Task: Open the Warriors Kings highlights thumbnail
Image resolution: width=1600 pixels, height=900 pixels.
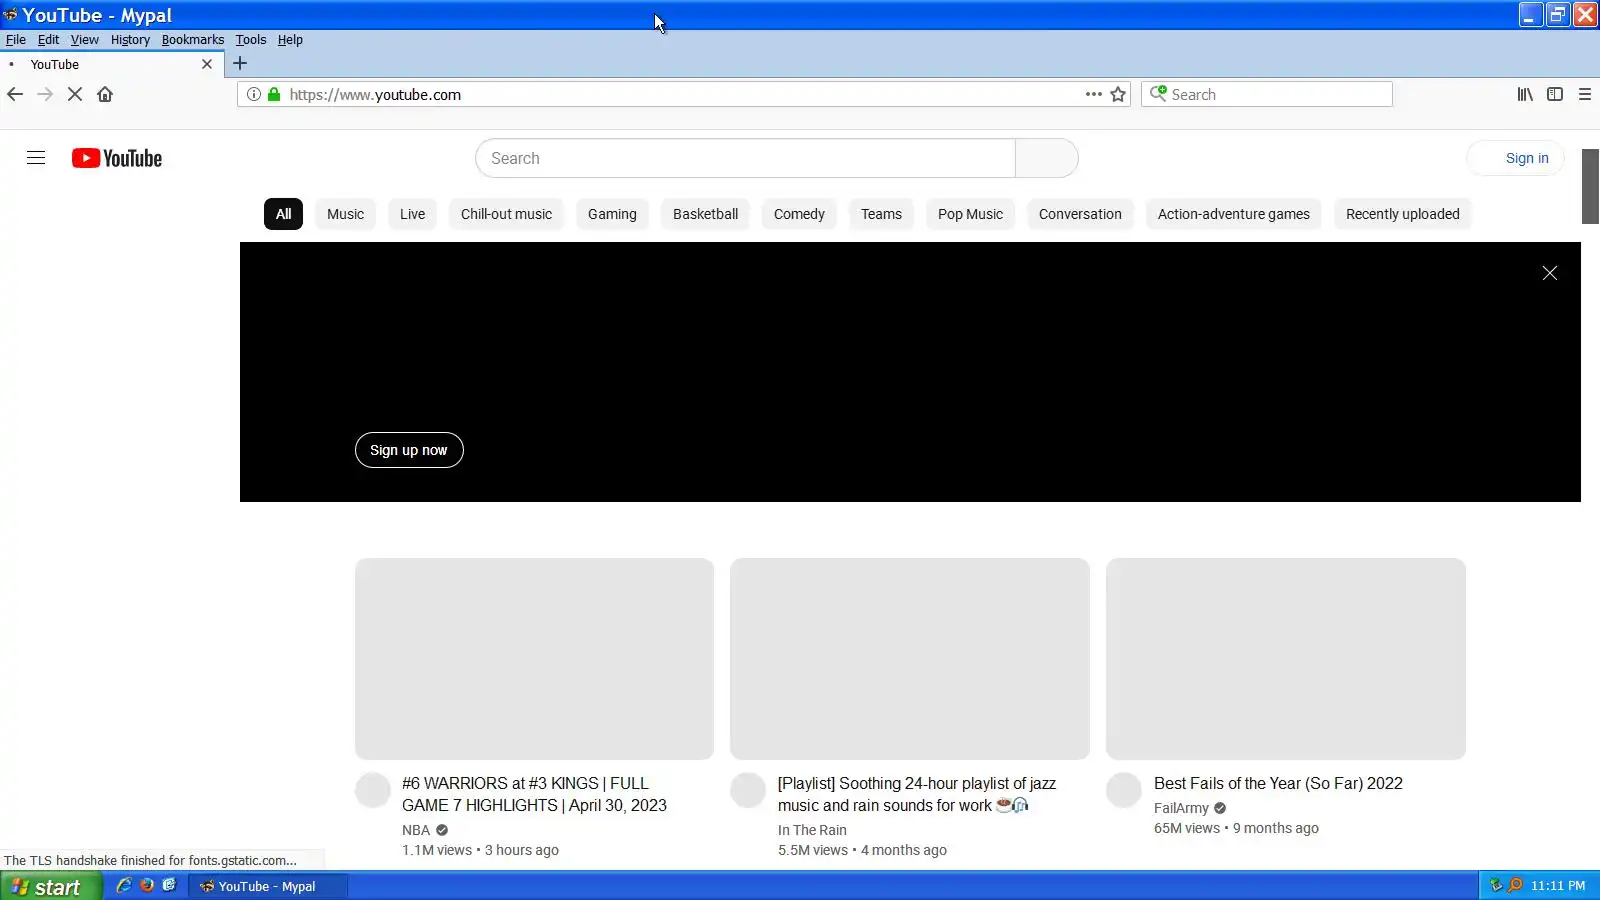Action: (x=534, y=659)
